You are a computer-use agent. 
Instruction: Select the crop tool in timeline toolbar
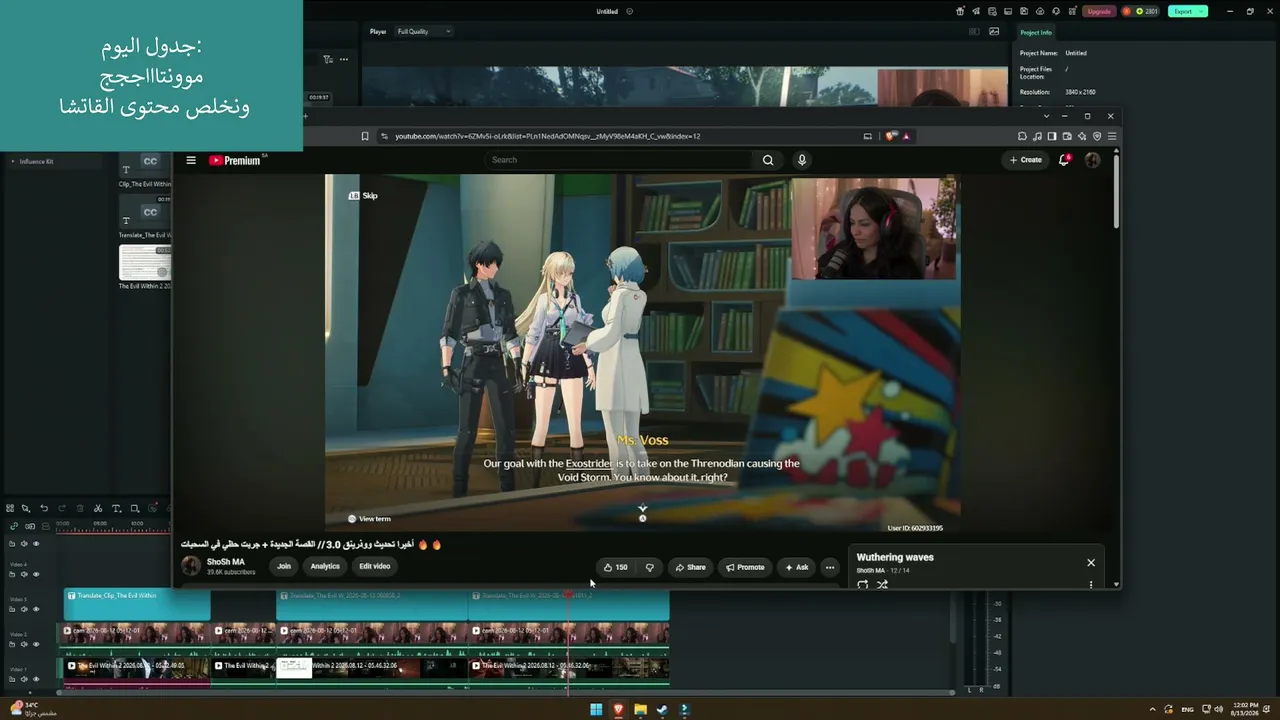point(134,508)
